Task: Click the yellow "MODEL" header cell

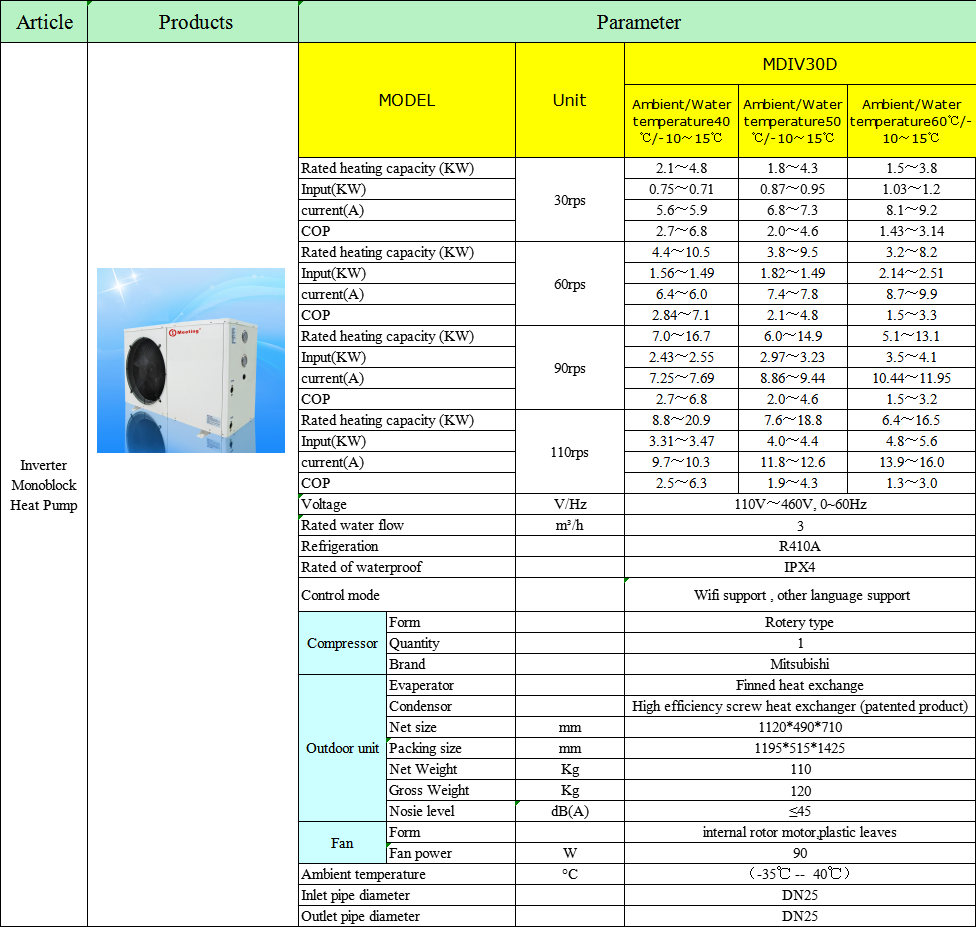Action: tap(407, 100)
